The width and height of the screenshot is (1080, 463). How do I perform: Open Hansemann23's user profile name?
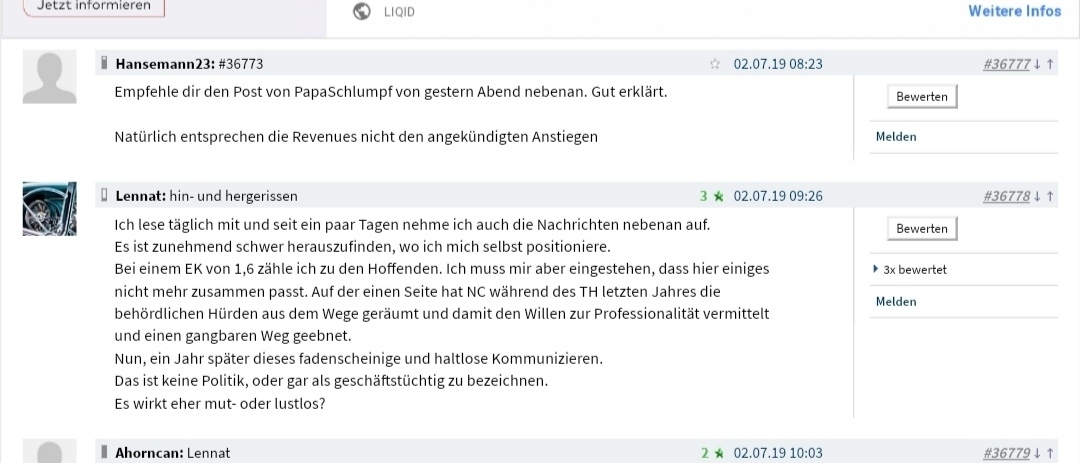(164, 64)
